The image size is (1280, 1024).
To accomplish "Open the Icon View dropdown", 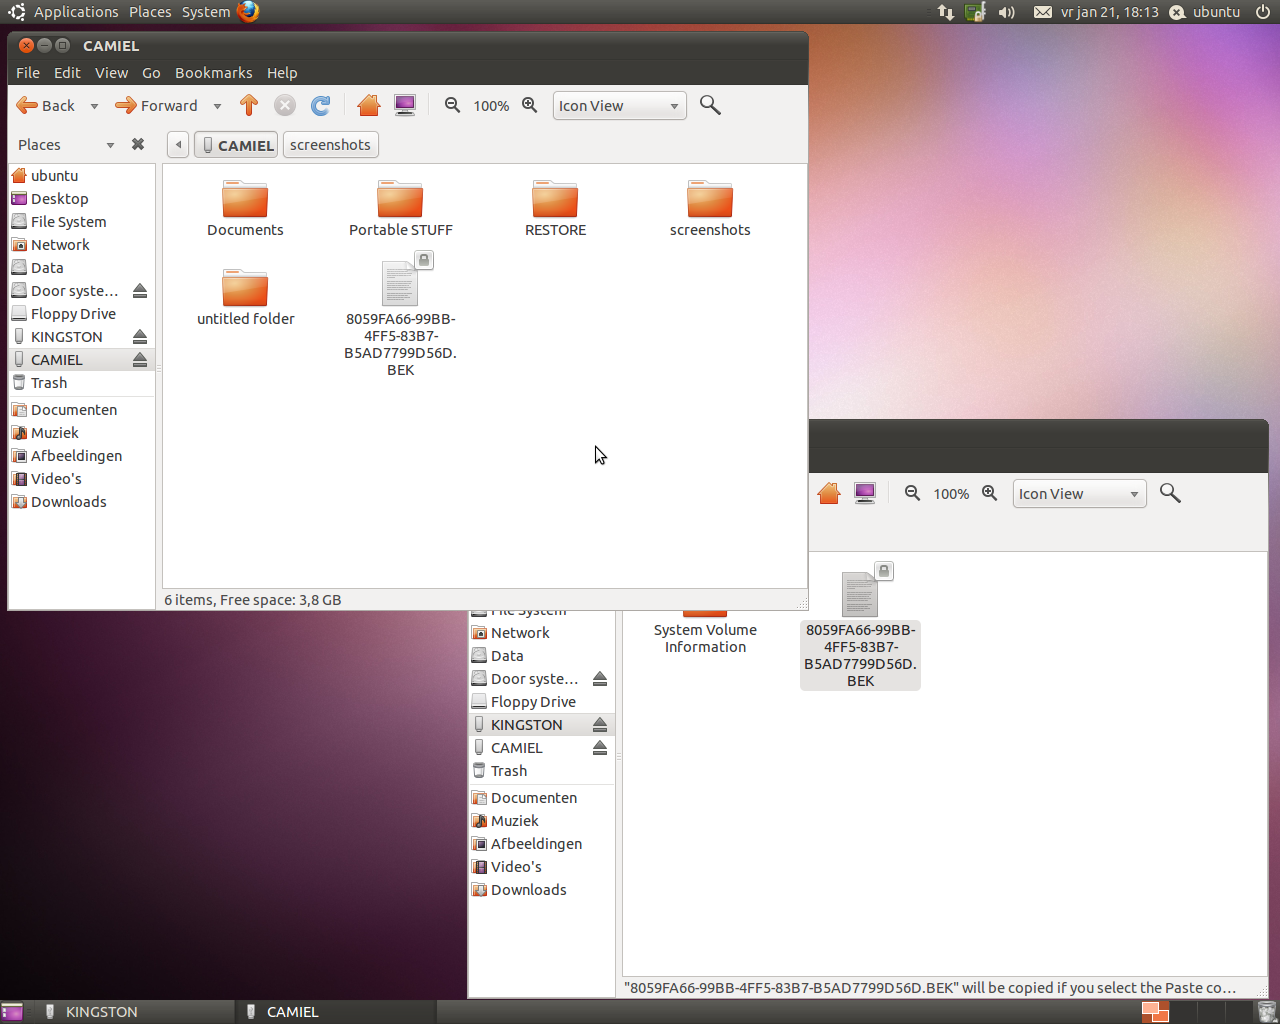I will (x=619, y=105).
